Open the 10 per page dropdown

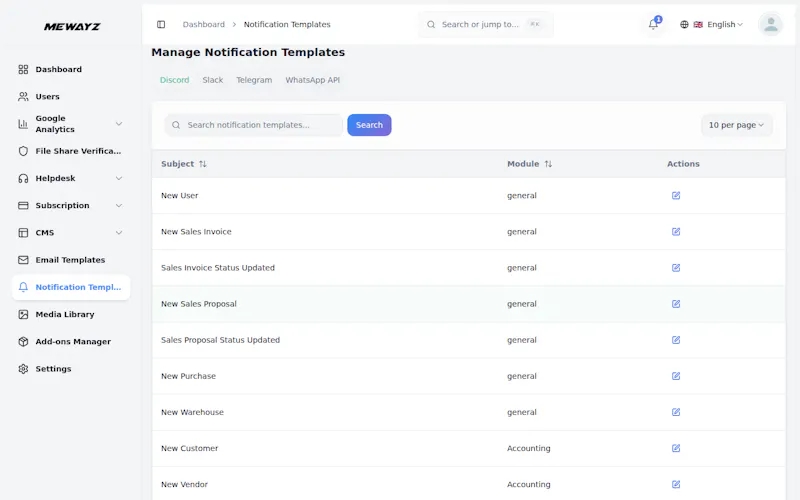[x=736, y=125]
